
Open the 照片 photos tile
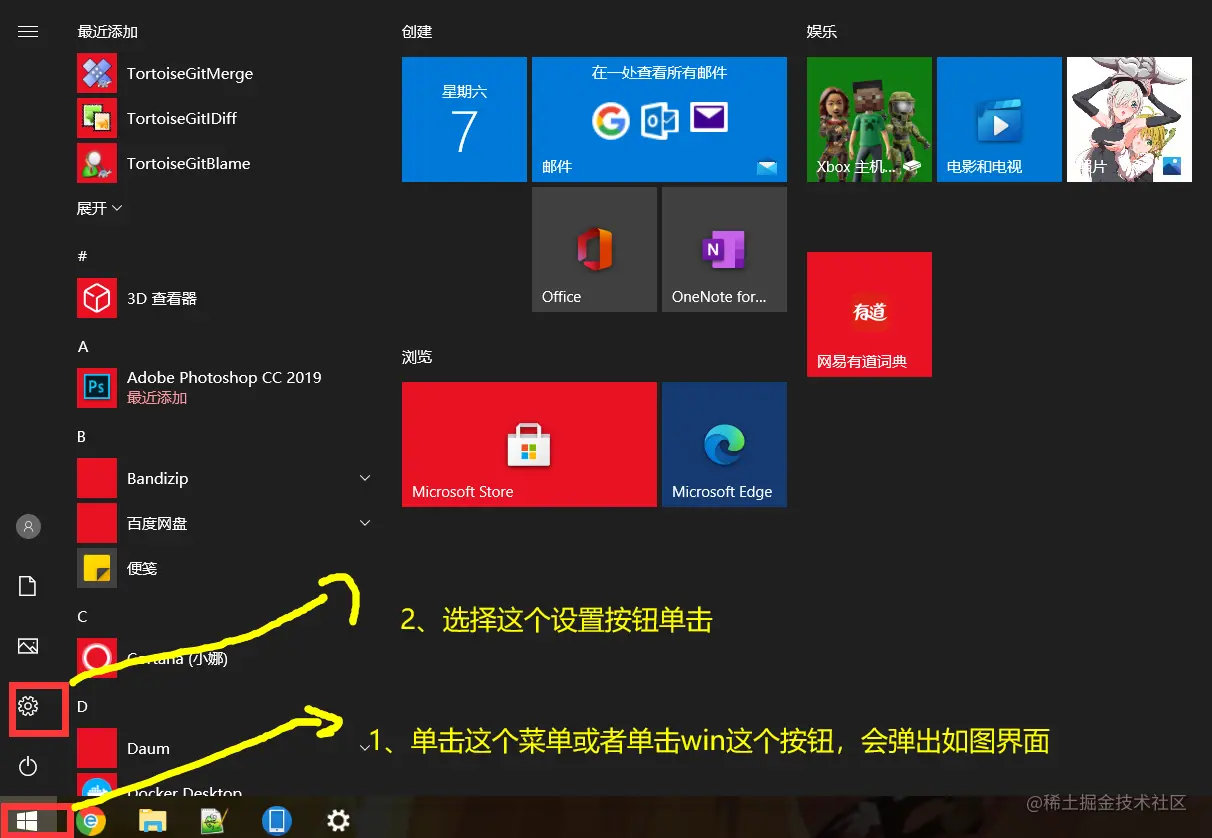(1129, 119)
